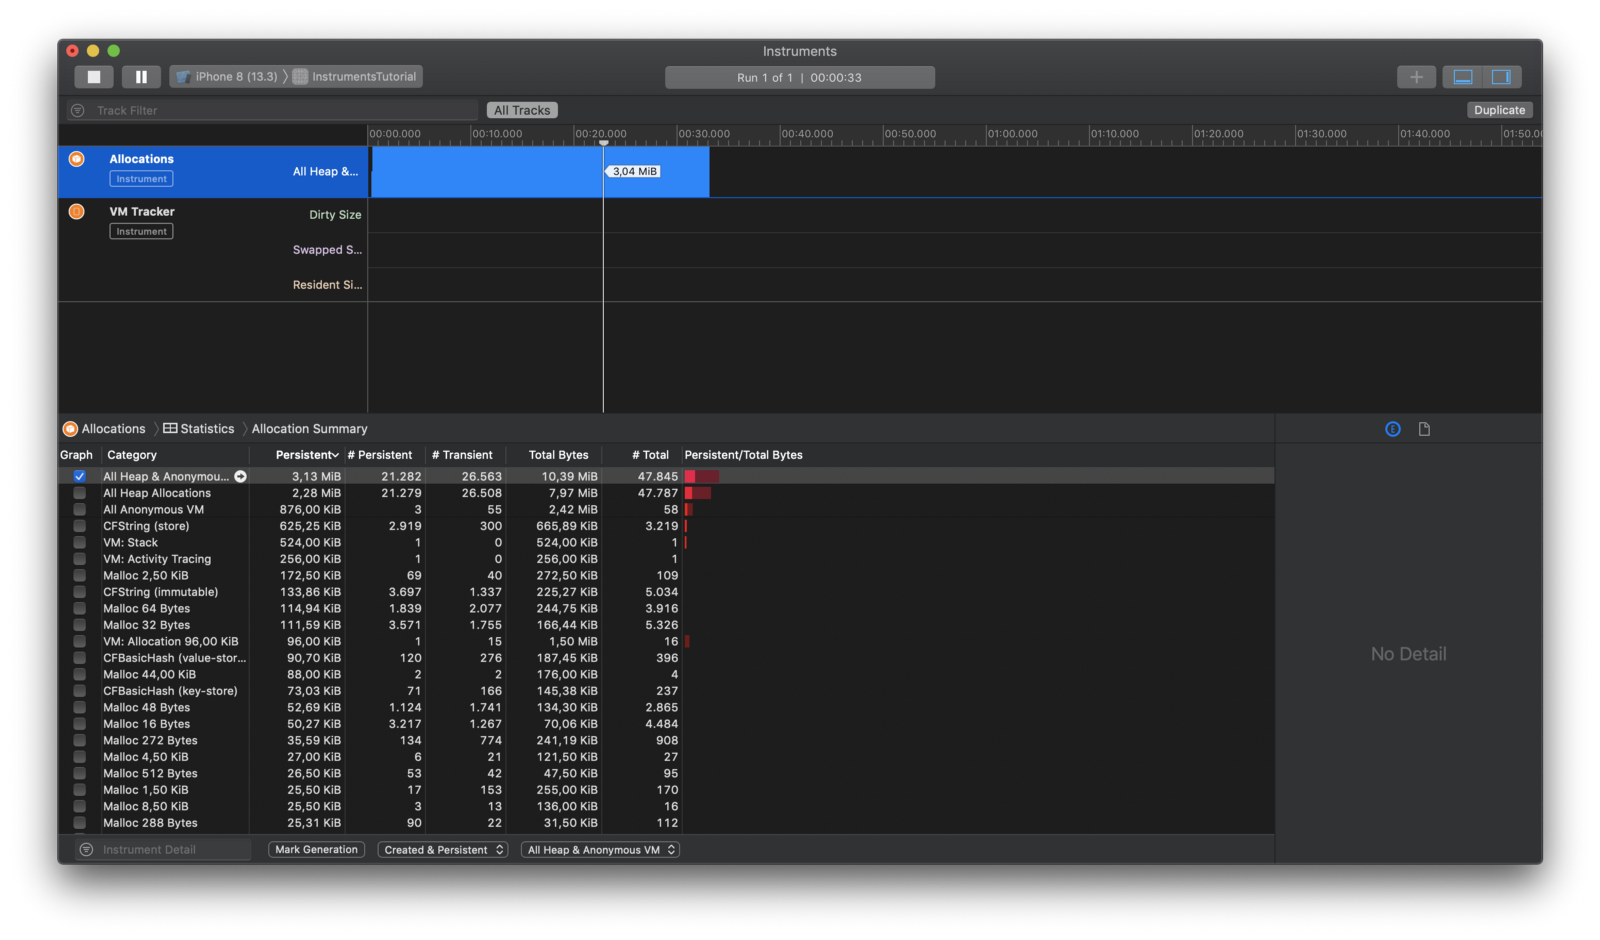The width and height of the screenshot is (1600, 940).
Task: Enable graph for VM: Activity Tracing
Action: pos(79,559)
